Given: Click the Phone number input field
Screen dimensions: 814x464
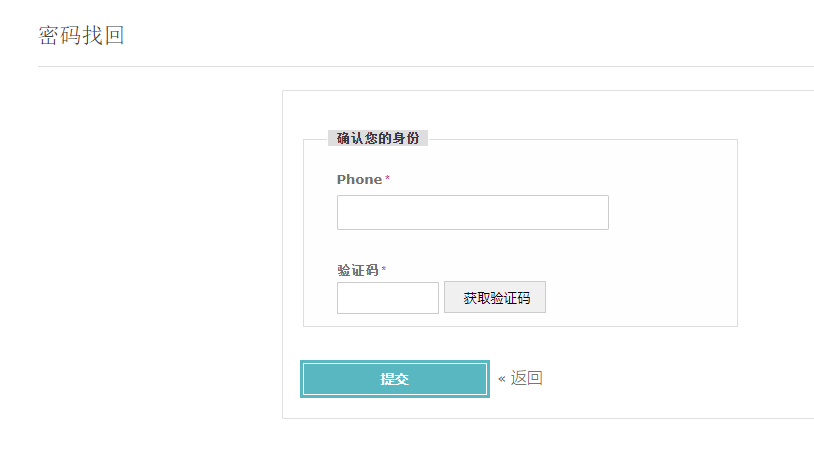Looking at the screenshot, I should pos(472,212).
